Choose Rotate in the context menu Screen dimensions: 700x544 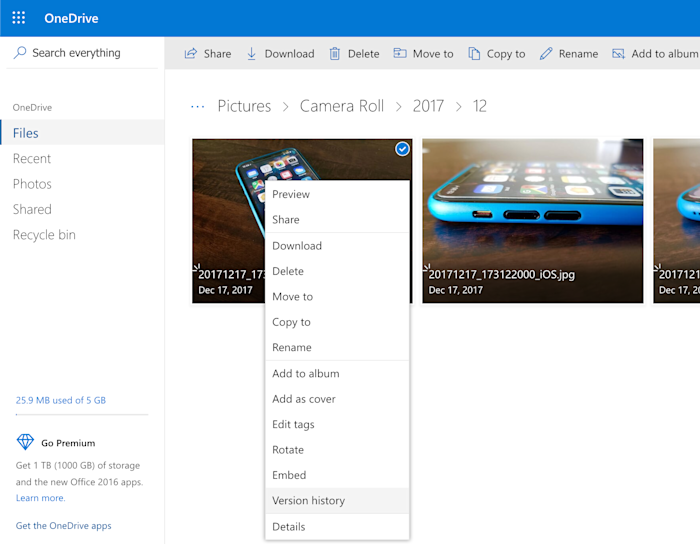point(337,450)
